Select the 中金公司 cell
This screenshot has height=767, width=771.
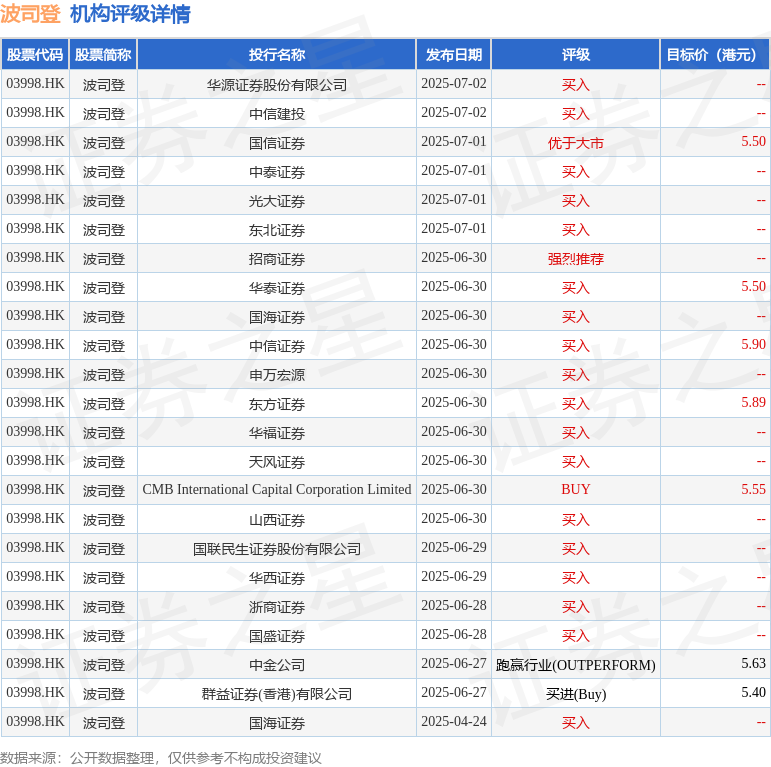pyautogui.click(x=277, y=665)
